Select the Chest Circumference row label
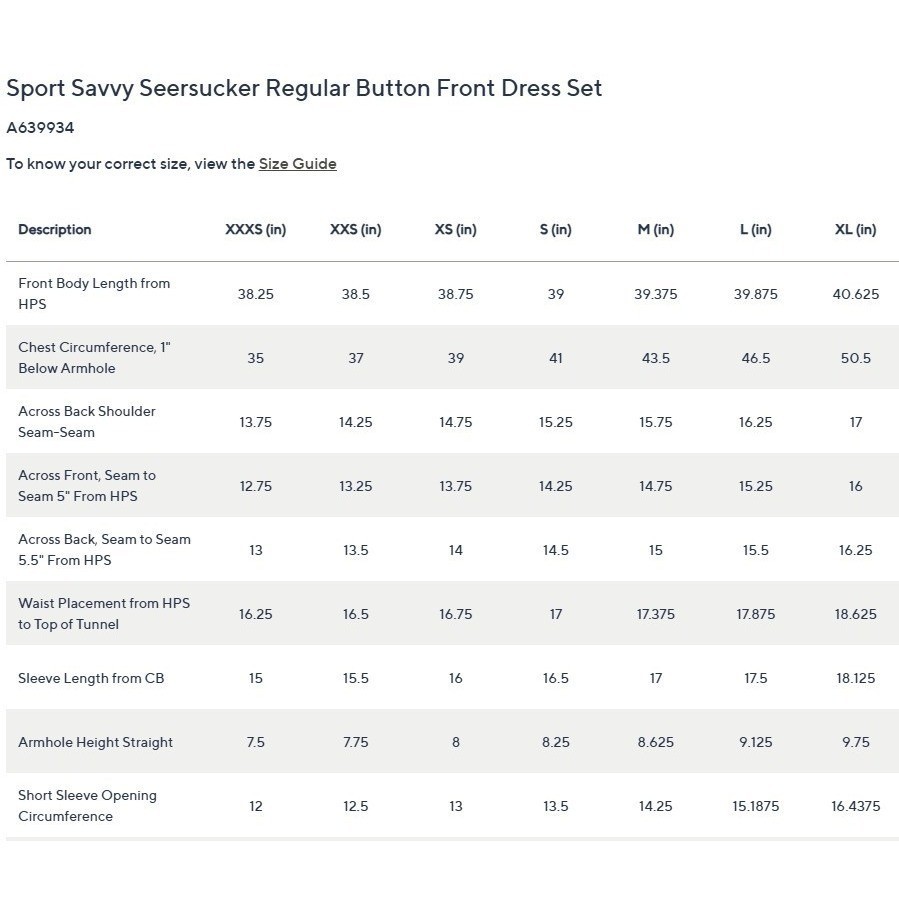 click(x=94, y=358)
